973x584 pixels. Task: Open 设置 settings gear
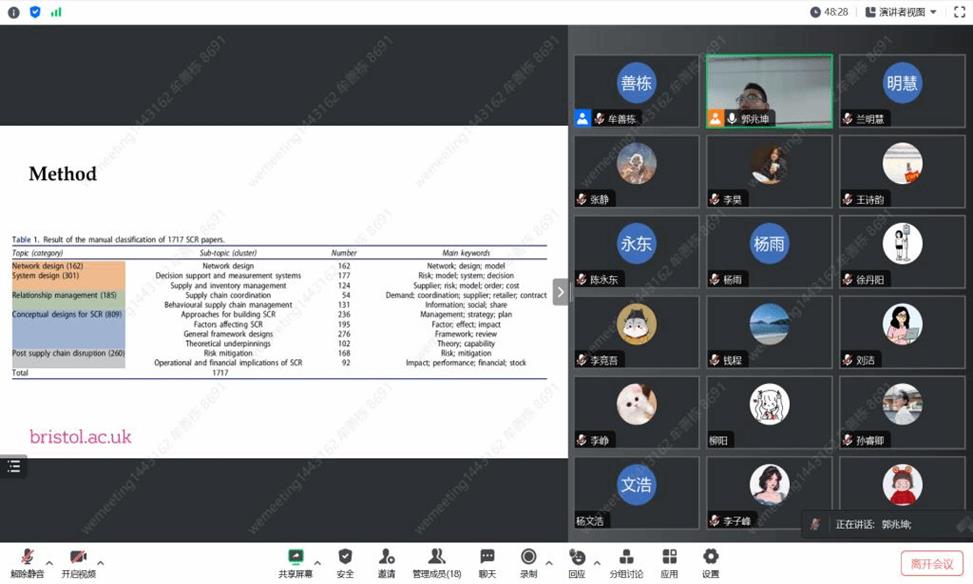[x=710, y=558]
